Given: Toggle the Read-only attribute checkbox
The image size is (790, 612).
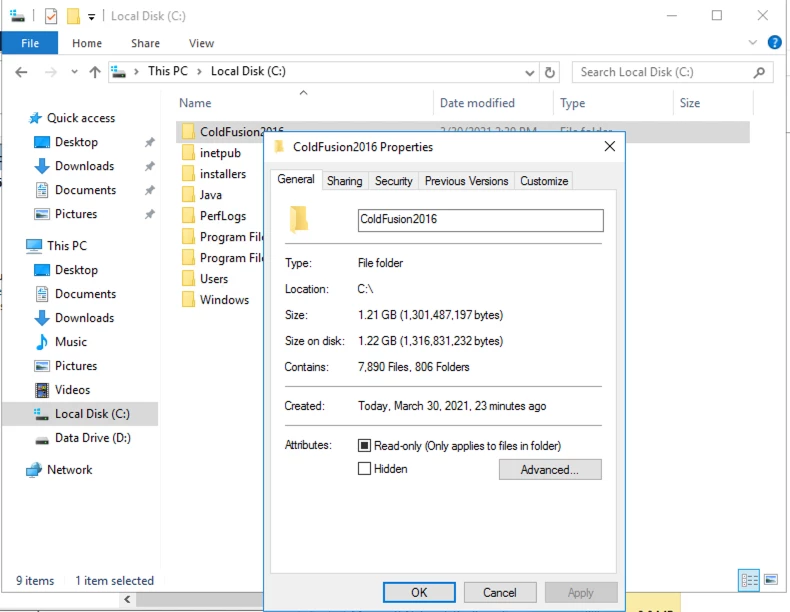Looking at the screenshot, I should point(364,446).
